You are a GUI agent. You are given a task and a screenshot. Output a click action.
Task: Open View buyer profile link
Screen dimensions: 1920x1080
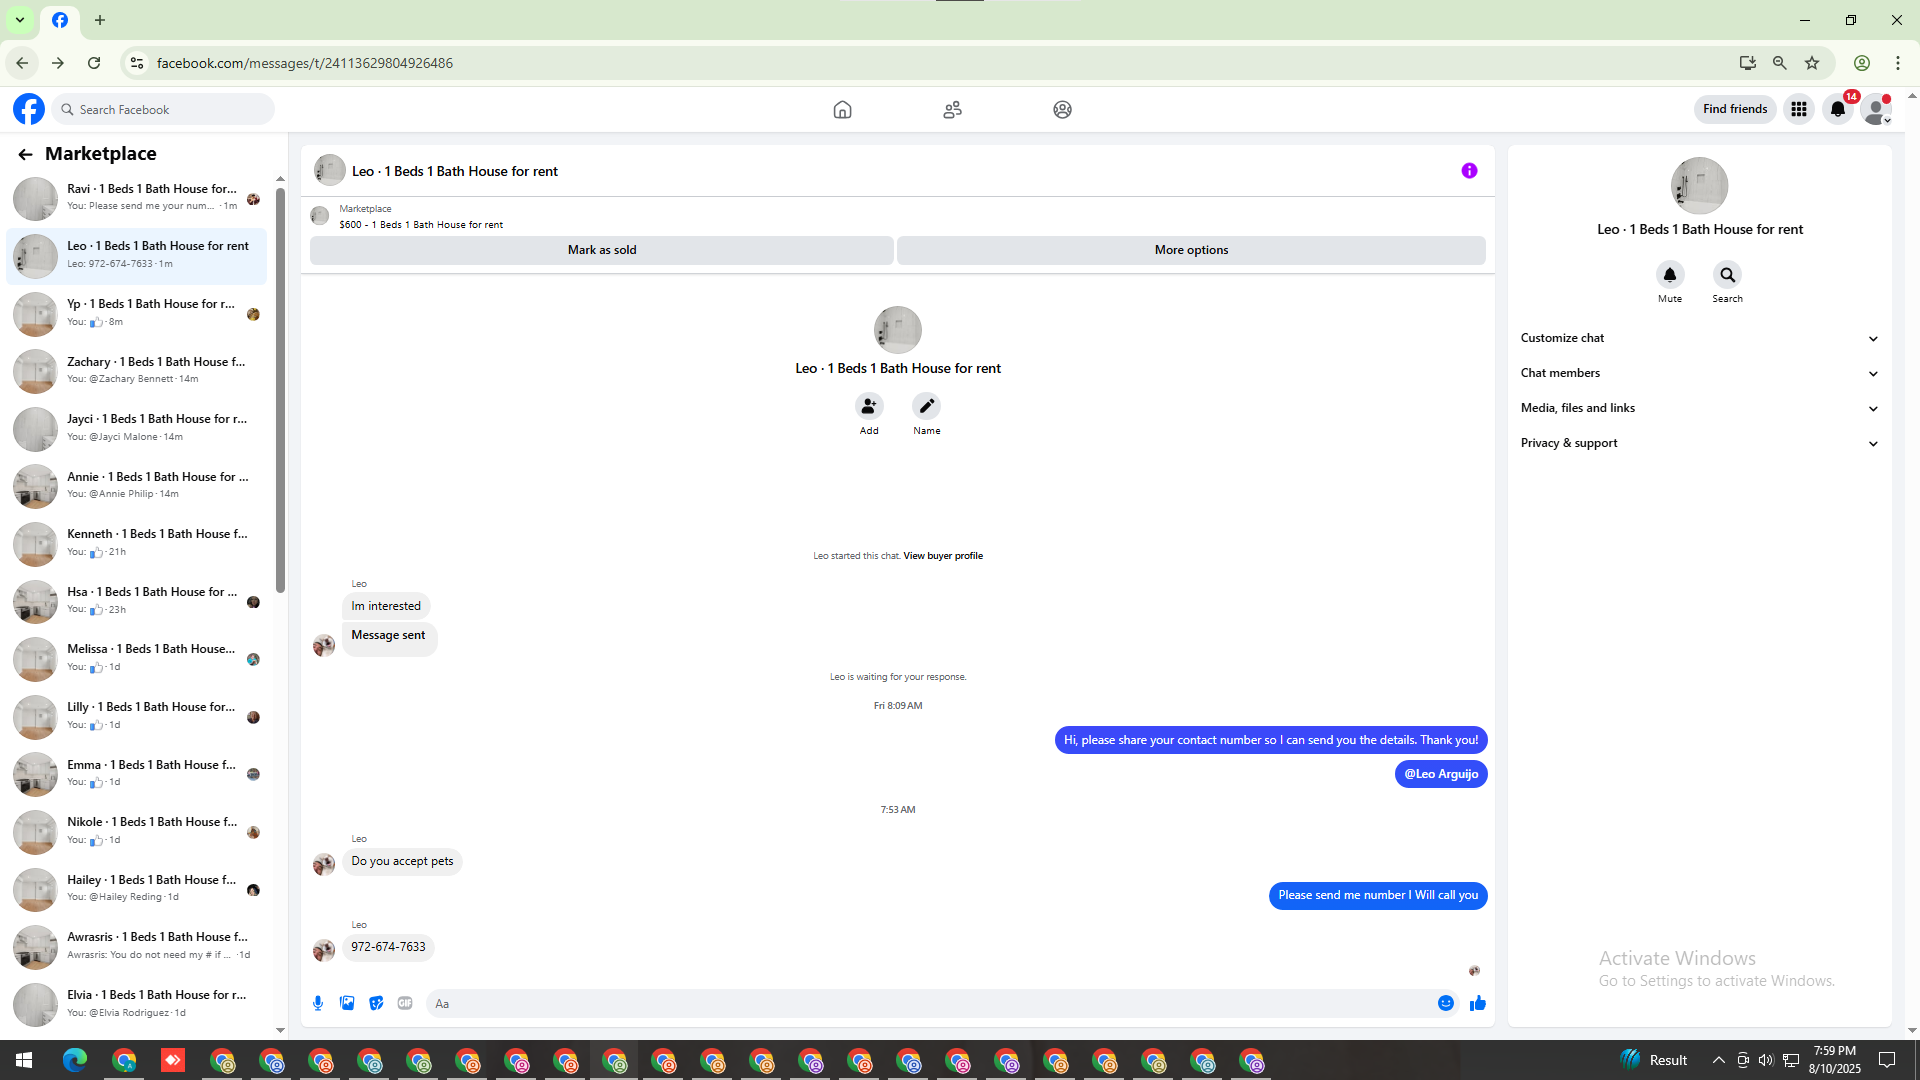tap(942, 556)
